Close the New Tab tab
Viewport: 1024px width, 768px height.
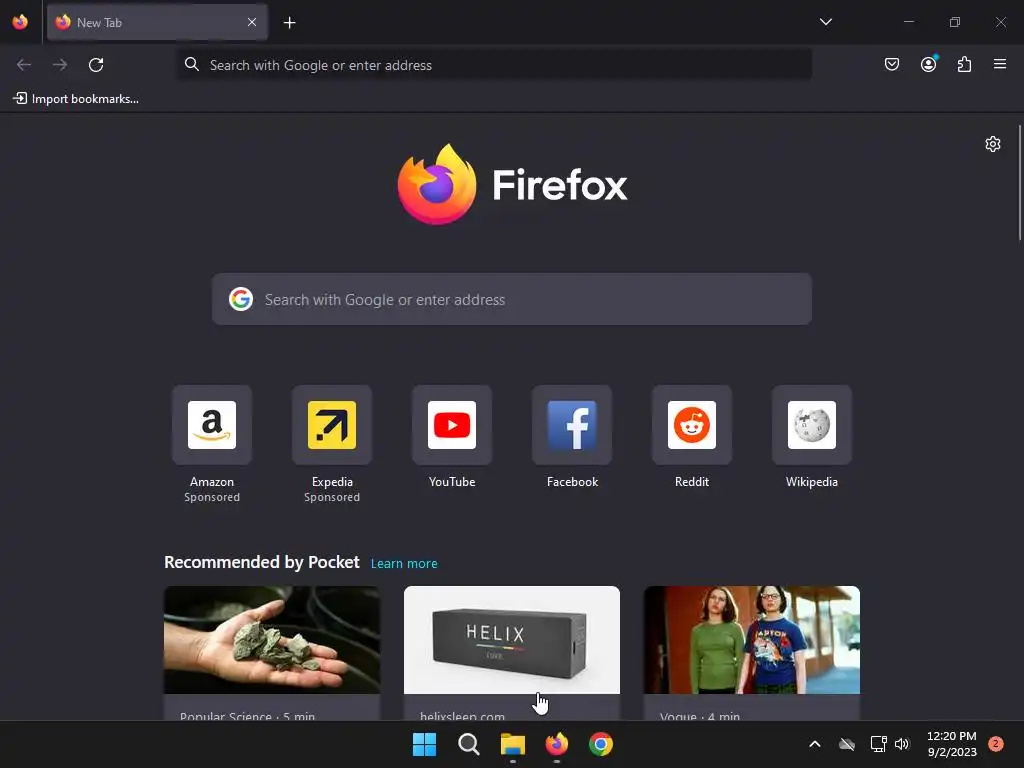(x=252, y=22)
